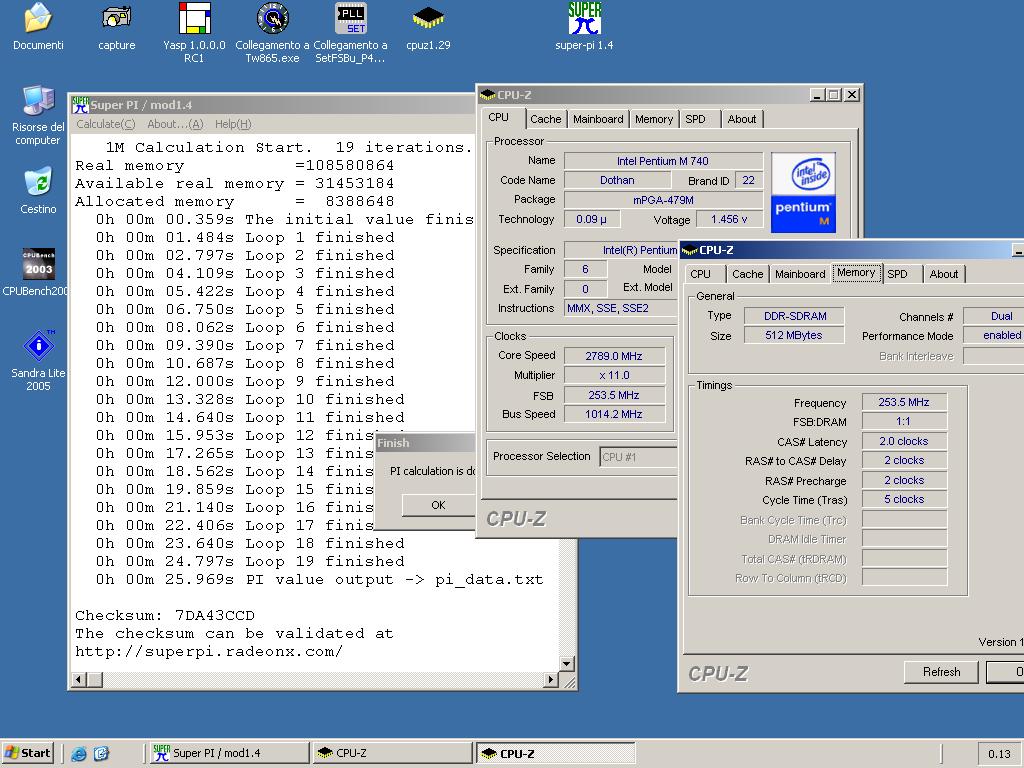Click Memory Size 512 MBytes field

click(794, 336)
